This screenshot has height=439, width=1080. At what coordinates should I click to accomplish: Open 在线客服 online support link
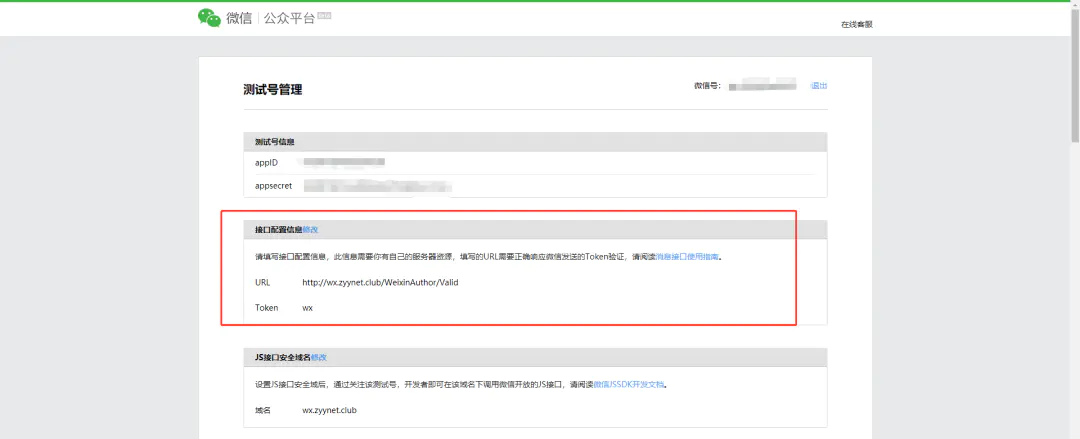857,25
